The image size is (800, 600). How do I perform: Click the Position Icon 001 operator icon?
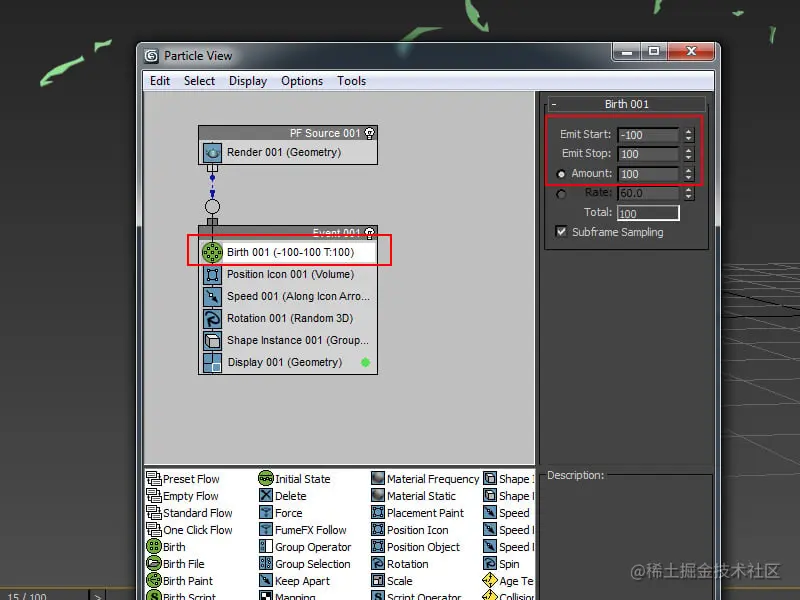pos(212,274)
